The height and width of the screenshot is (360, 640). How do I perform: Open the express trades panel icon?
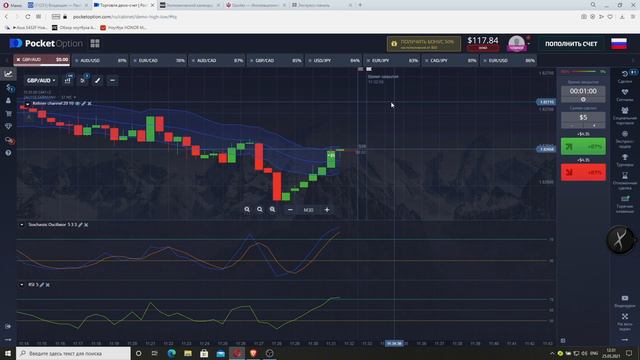coord(624,139)
